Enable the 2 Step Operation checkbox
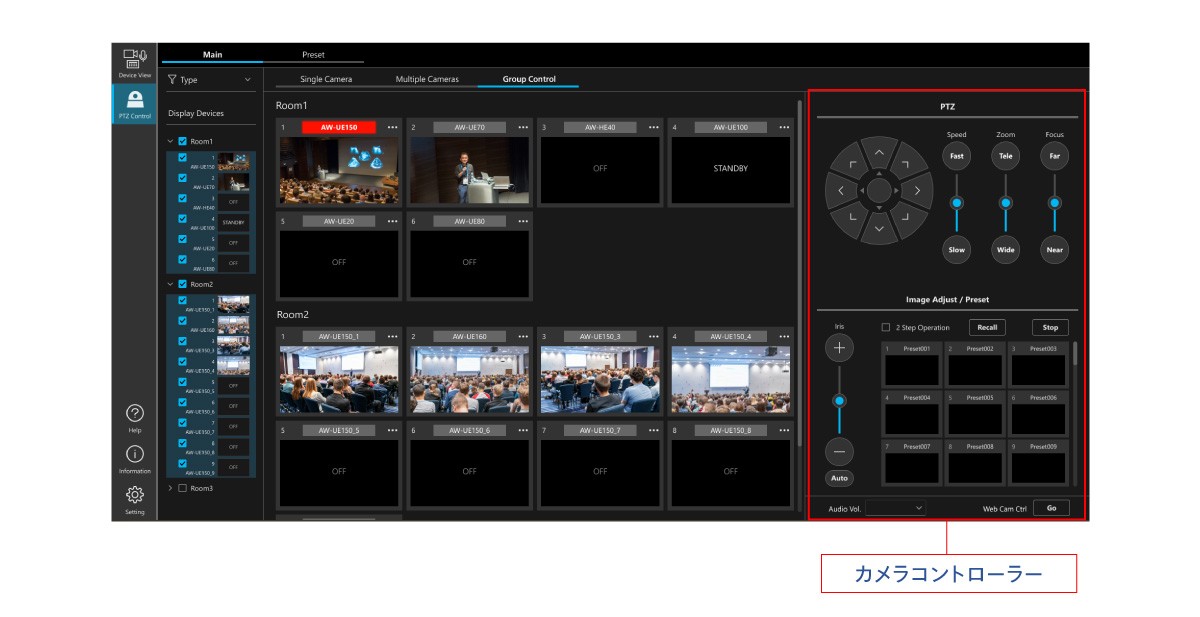 point(885,328)
